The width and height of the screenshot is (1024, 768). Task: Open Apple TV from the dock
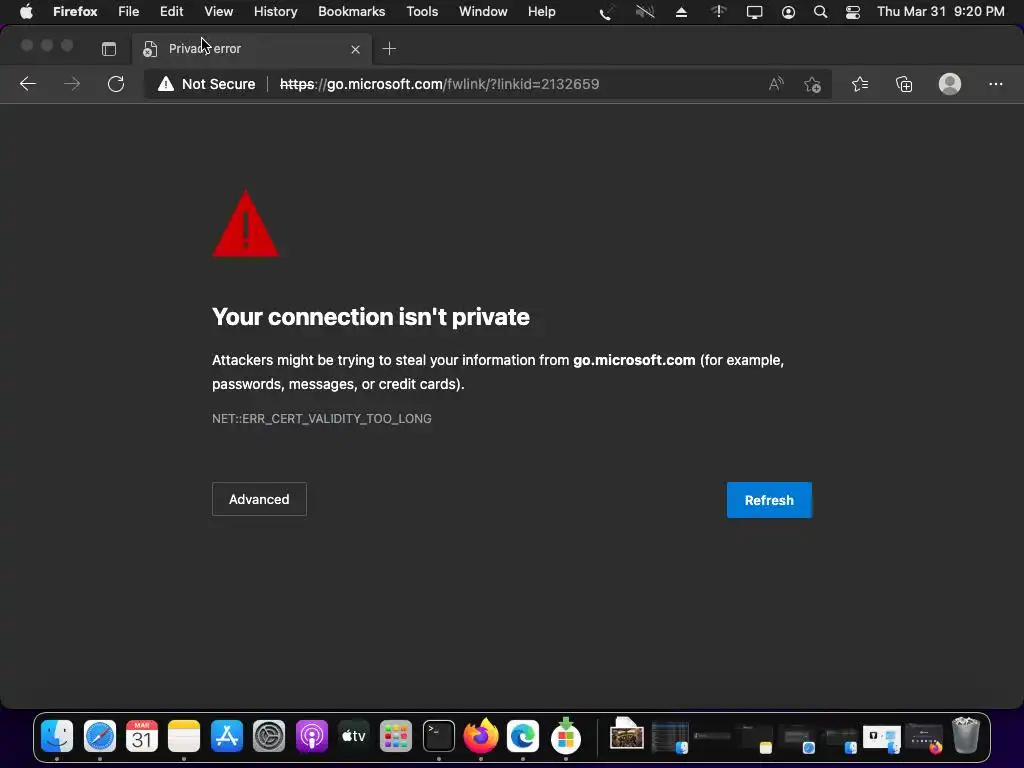[354, 737]
